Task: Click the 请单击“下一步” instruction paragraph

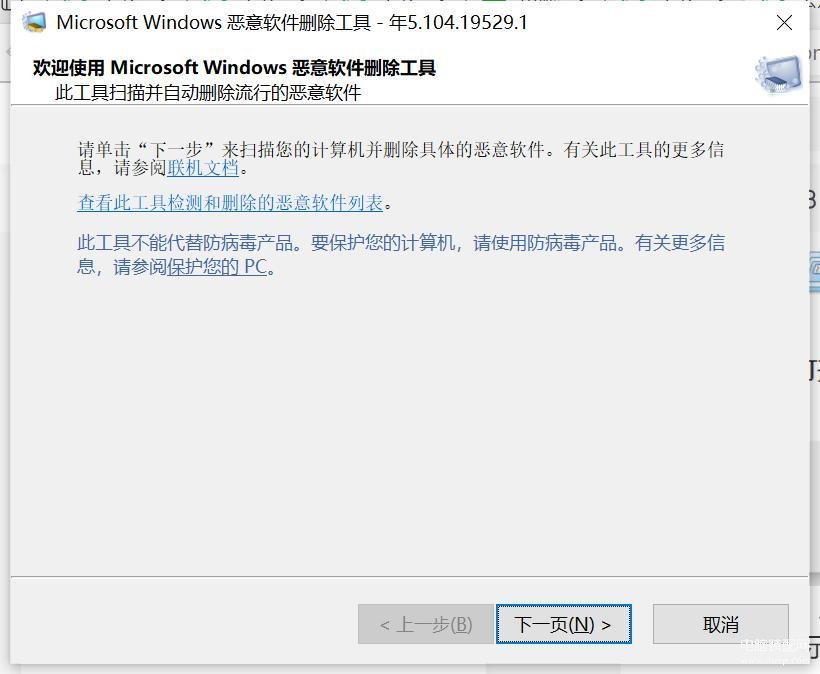Action: 401,158
